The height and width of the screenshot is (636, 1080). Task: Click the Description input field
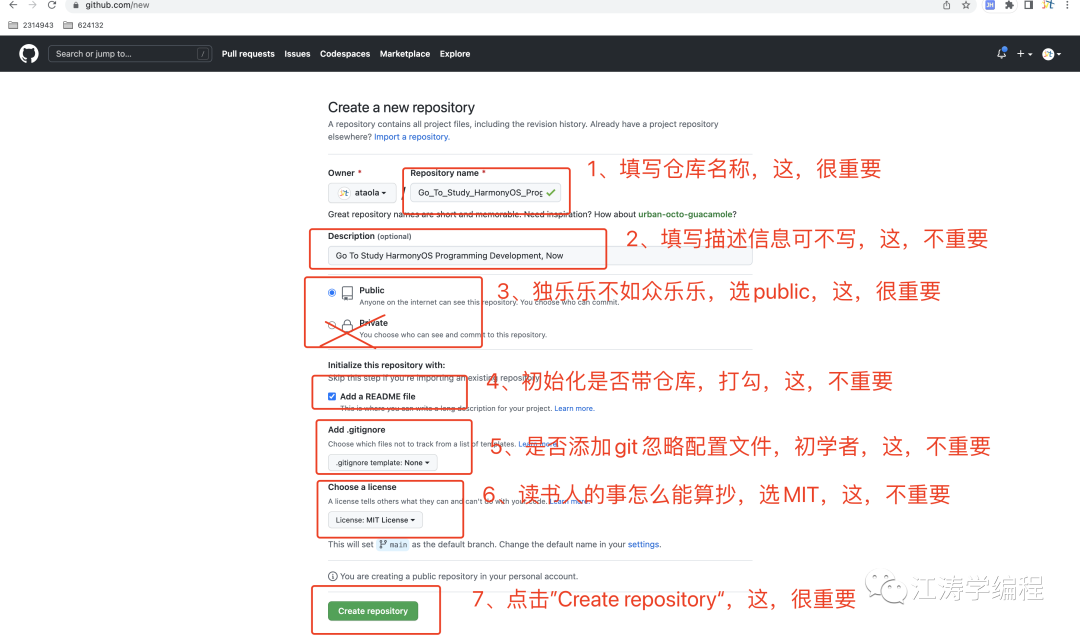click(540, 256)
